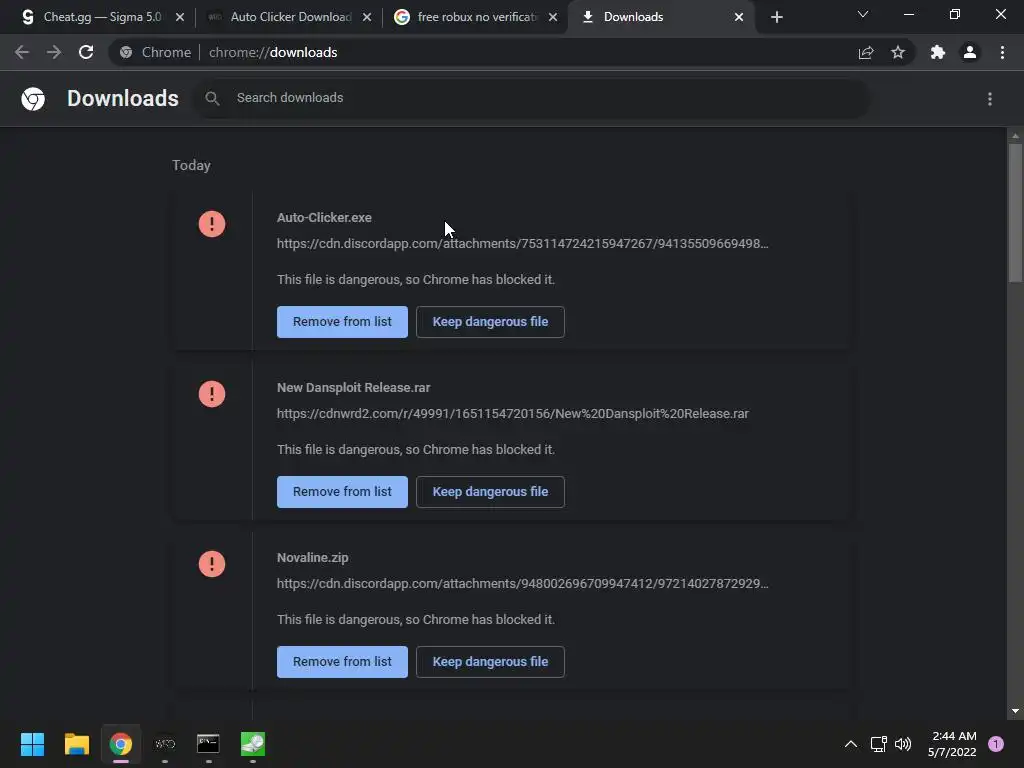Click the Novaline.zip file name

[312, 558]
